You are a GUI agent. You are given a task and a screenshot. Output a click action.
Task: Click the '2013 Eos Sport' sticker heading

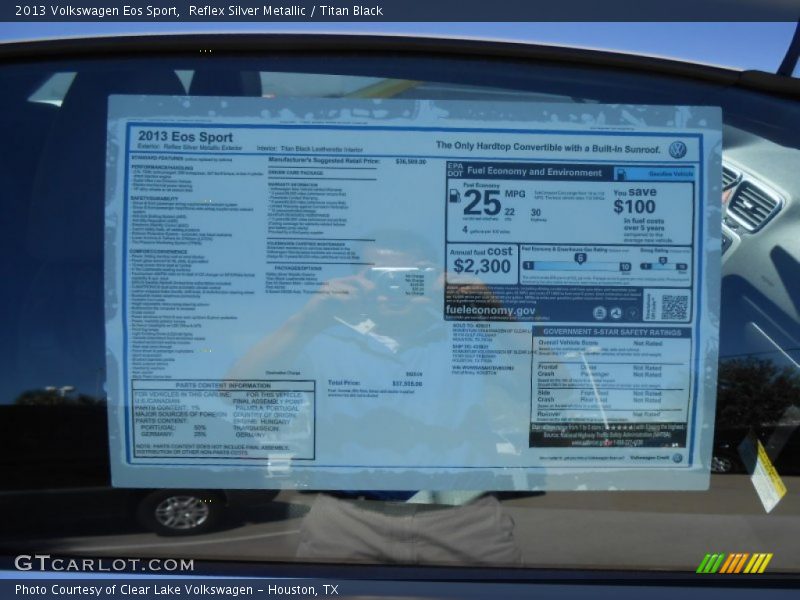click(x=185, y=136)
